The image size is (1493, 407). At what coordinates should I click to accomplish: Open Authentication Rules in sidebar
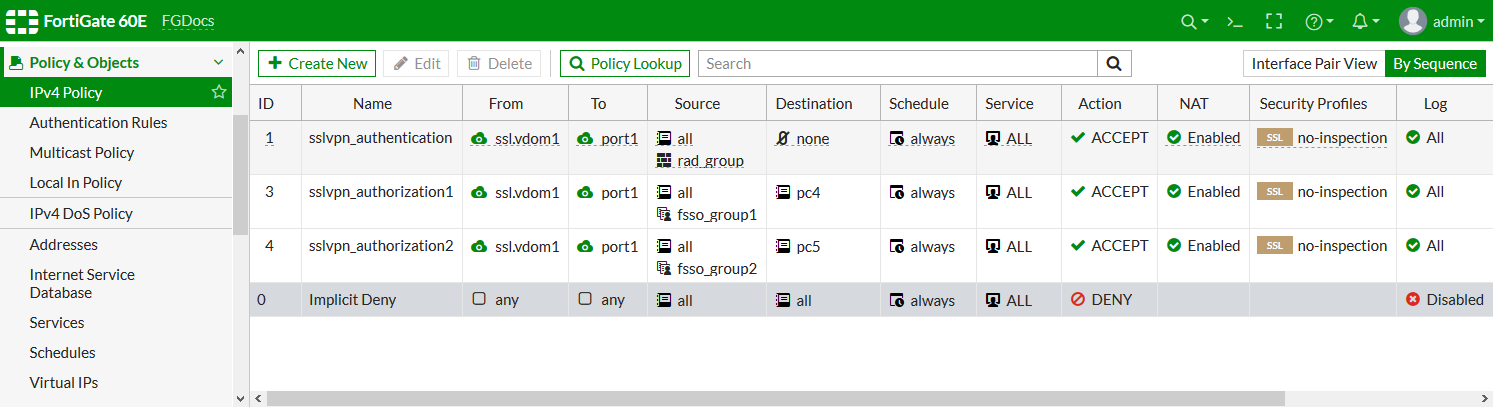98,123
